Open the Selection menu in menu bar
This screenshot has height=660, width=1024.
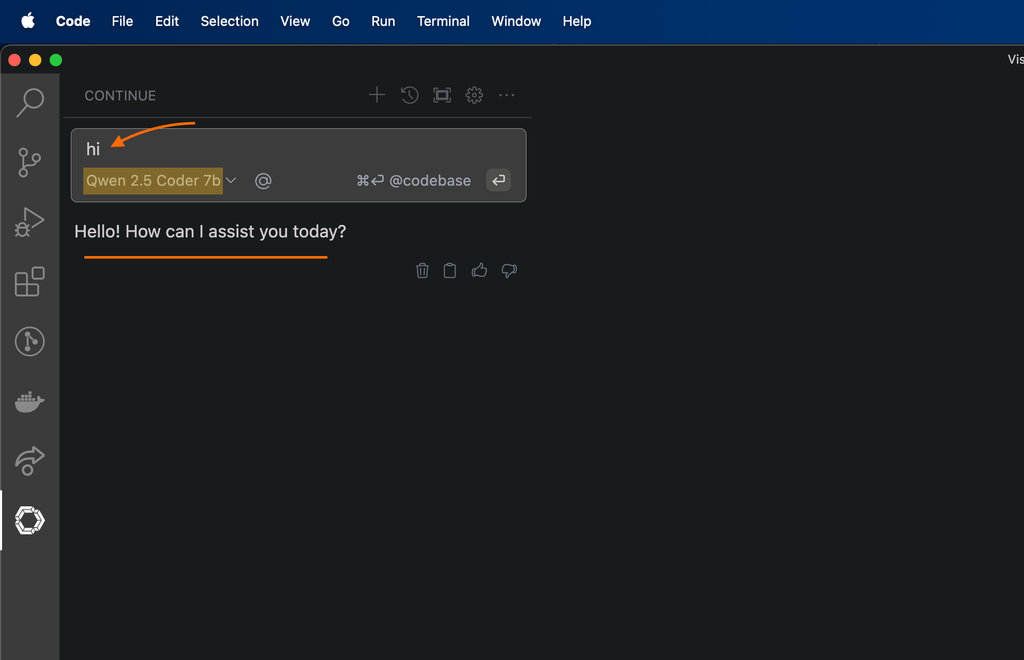coord(229,21)
